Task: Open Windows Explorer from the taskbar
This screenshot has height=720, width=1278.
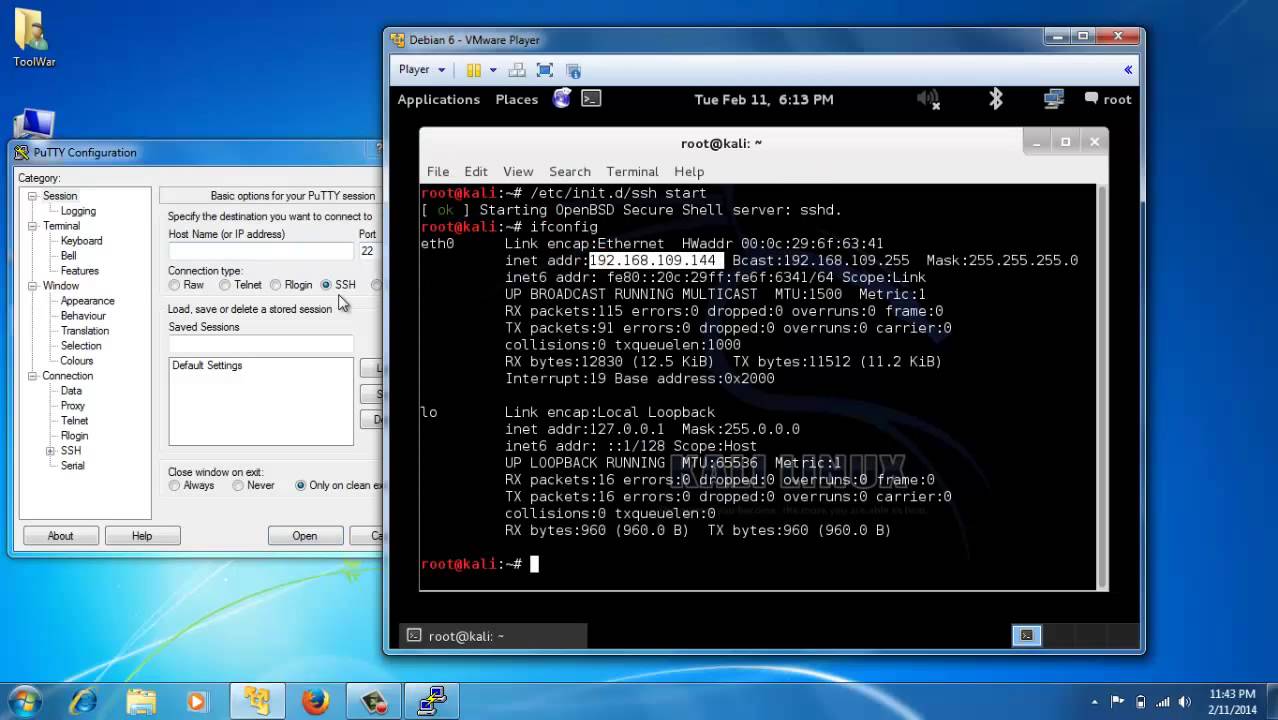Action: tap(141, 702)
